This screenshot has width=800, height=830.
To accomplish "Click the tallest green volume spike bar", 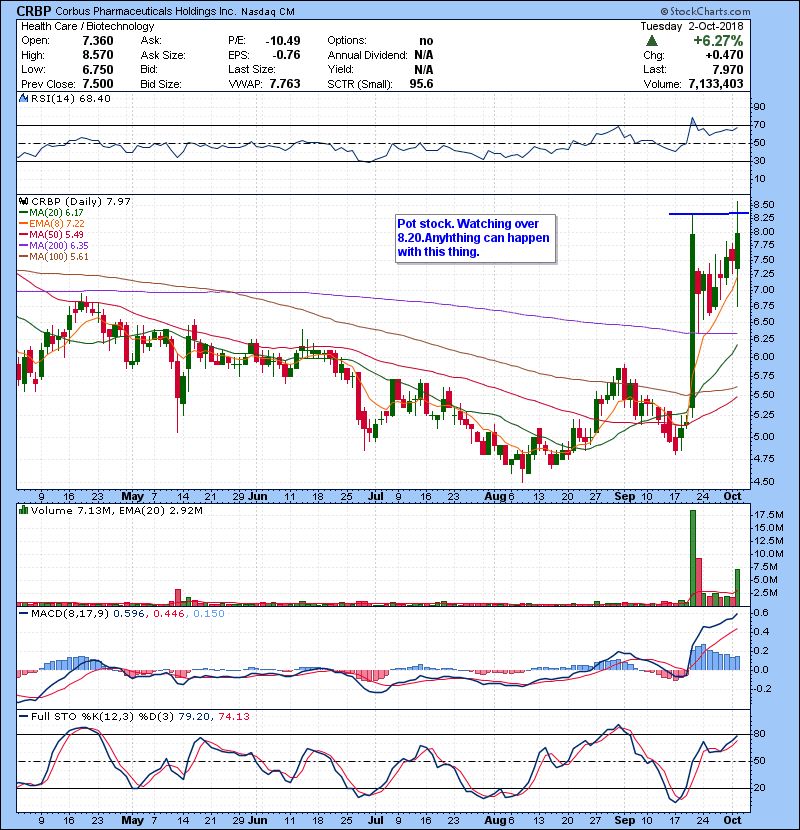I will point(693,557).
